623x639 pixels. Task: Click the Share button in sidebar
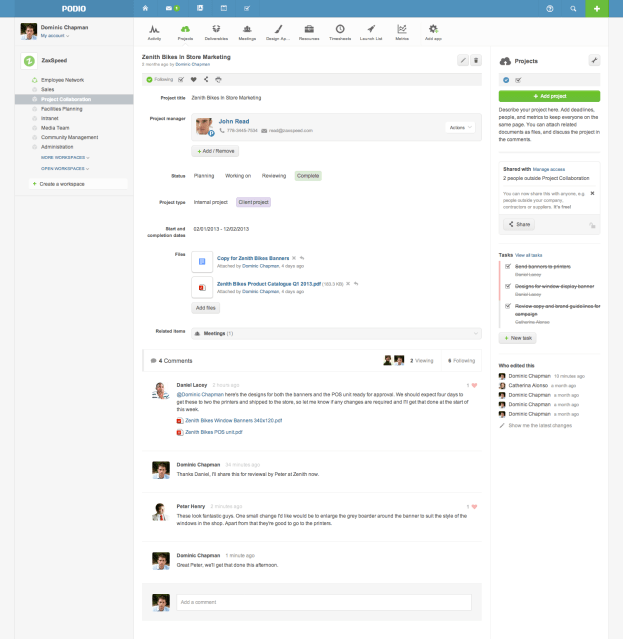(x=519, y=224)
